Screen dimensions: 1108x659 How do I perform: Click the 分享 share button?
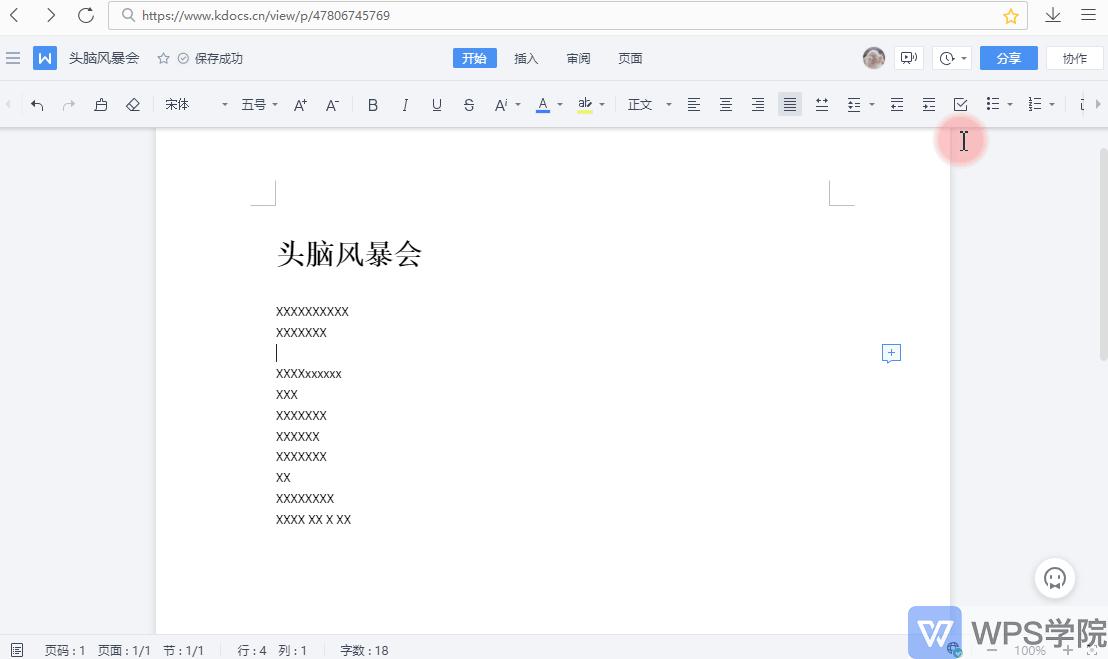[x=1008, y=58]
